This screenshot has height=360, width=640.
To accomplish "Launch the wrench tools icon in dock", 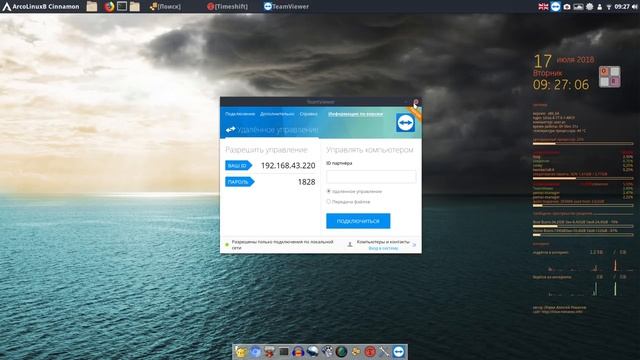I will coord(384,351).
